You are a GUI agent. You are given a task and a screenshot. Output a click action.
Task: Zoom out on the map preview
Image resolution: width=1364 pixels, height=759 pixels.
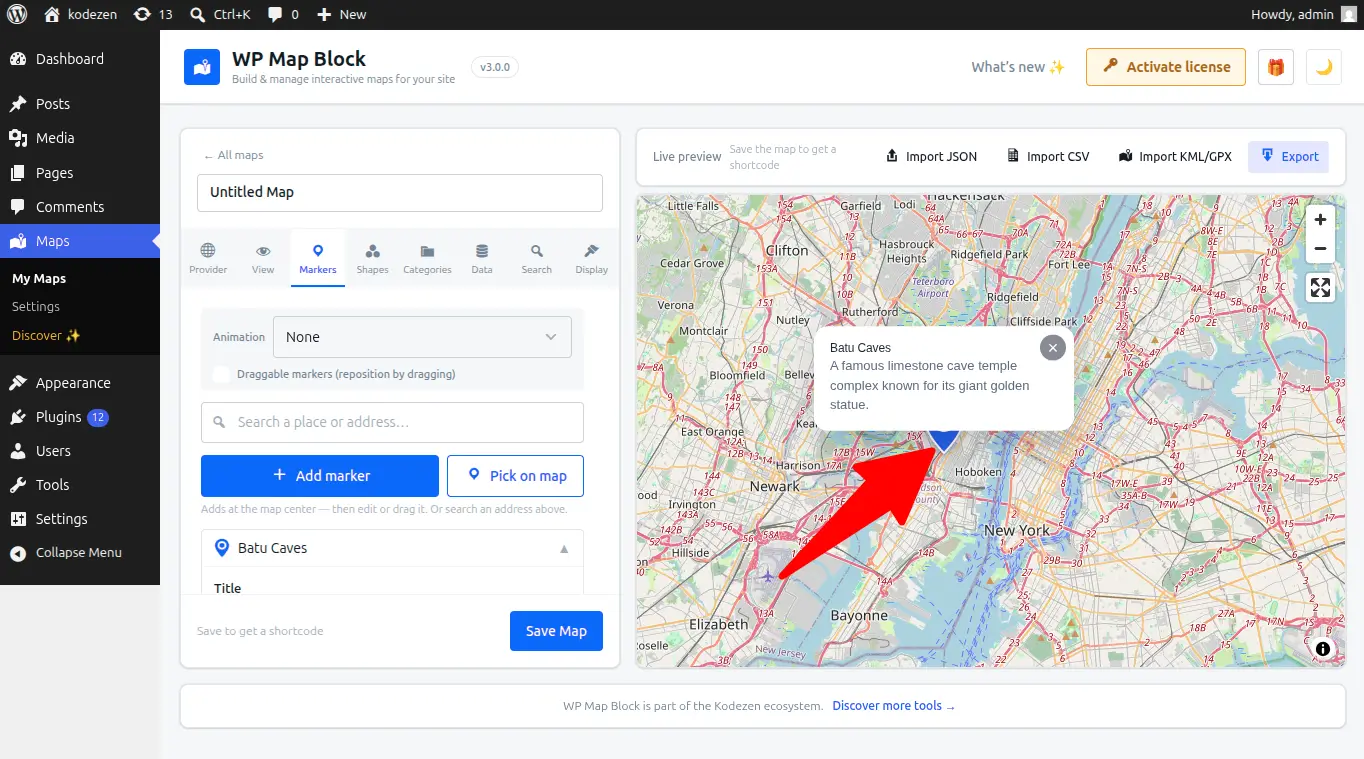click(1321, 249)
